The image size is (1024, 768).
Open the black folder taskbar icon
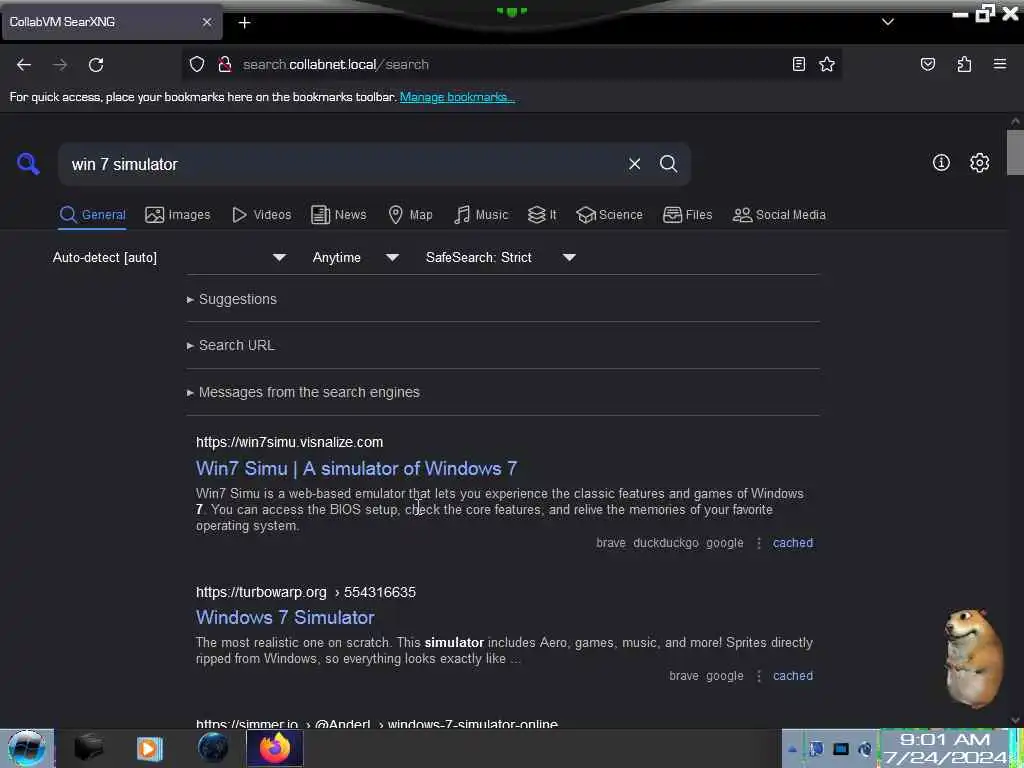(x=88, y=748)
